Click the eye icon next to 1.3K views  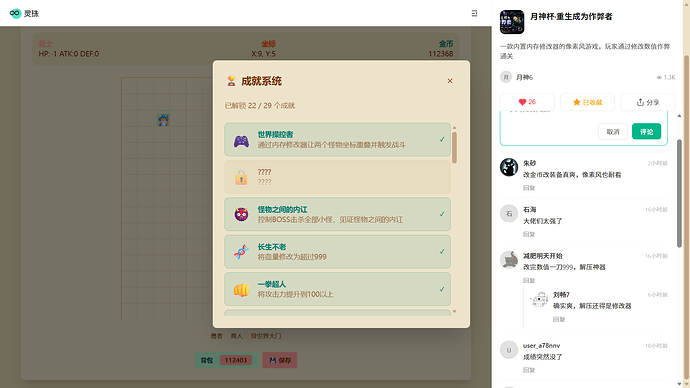(x=659, y=77)
